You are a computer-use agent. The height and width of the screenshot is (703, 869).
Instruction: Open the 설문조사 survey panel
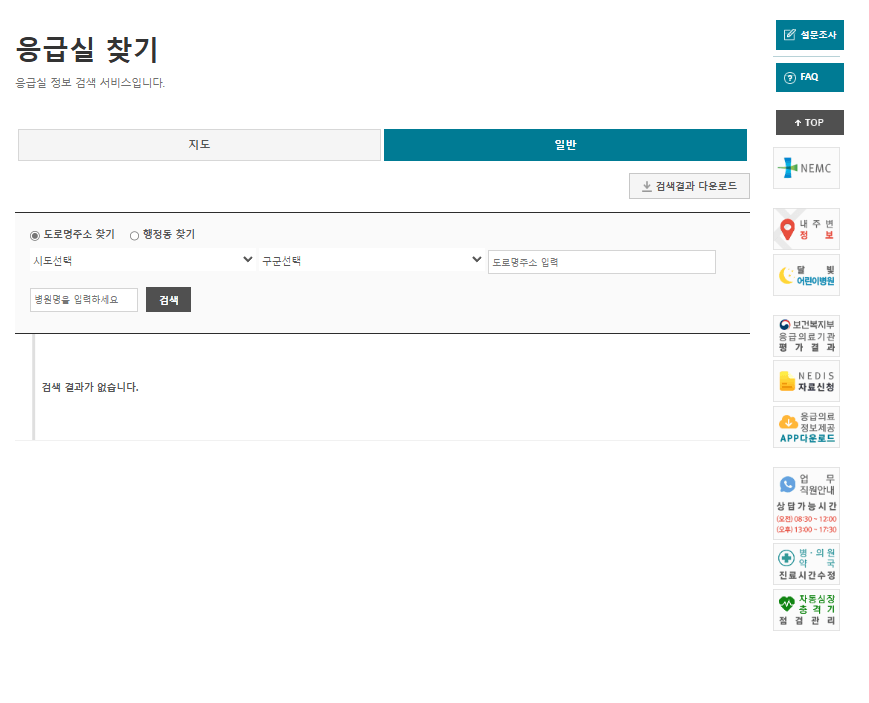(808, 34)
